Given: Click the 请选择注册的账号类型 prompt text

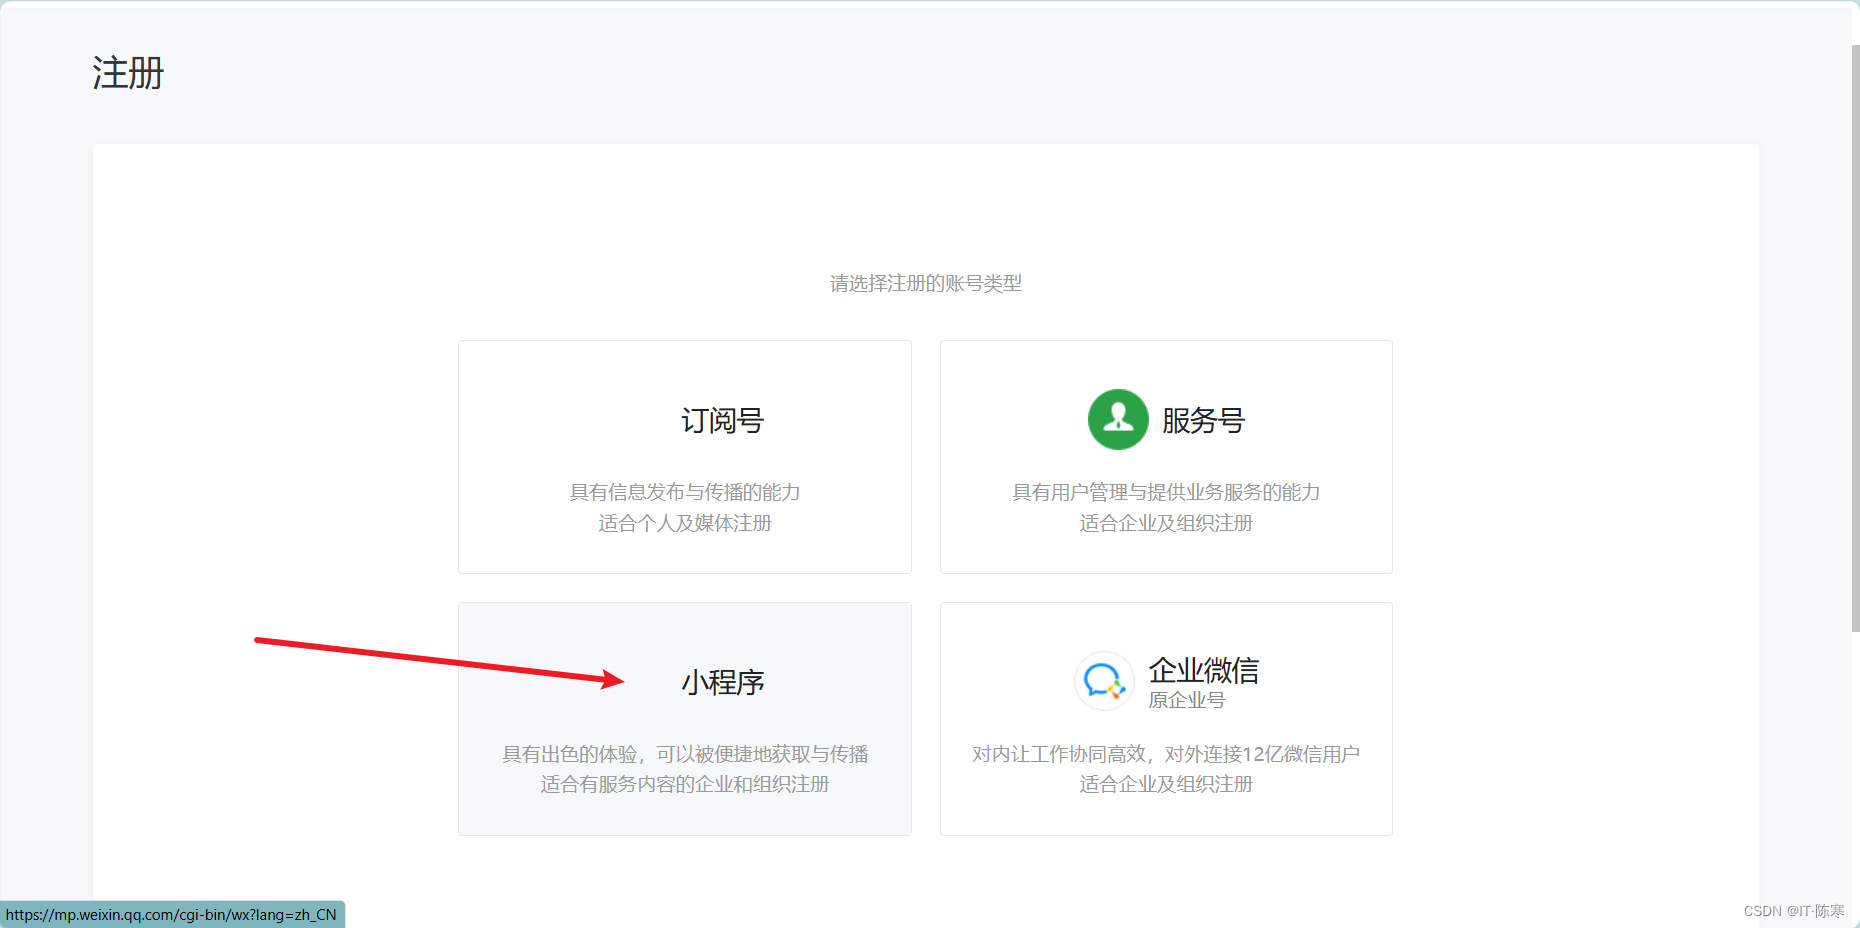Looking at the screenshot, I should pyautogui.click(x=926, y=284).
